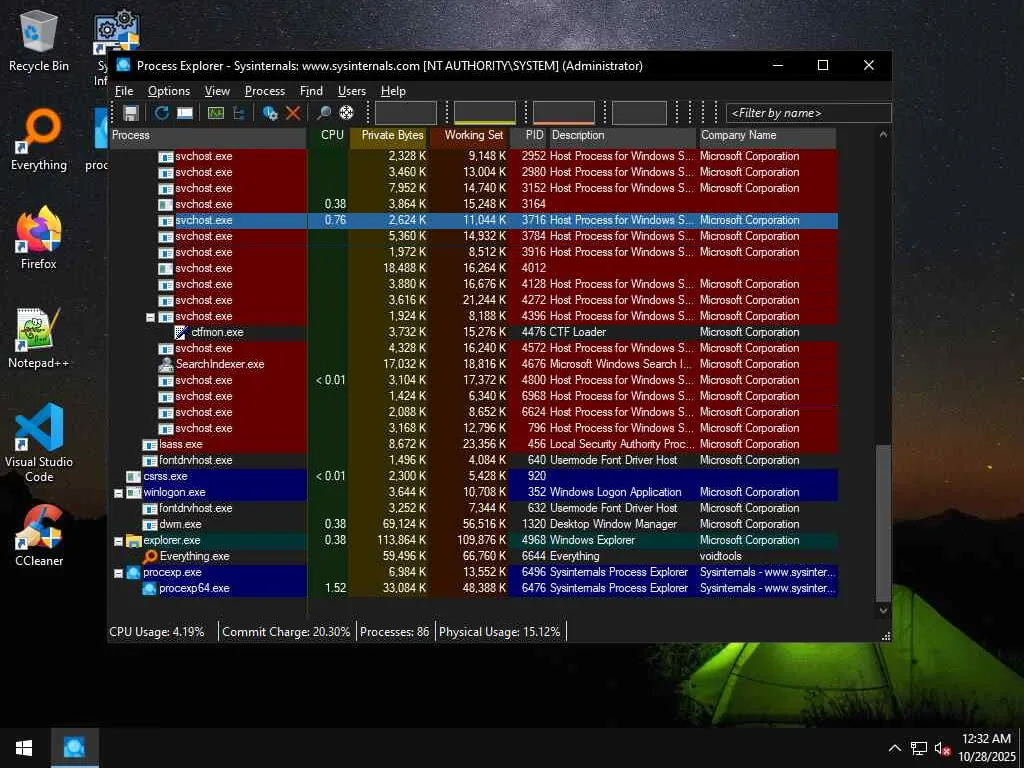This screenshot has height=768, width=1024.
Task: Collapse the procexp.exe tree node
Action: click(118, 573)
